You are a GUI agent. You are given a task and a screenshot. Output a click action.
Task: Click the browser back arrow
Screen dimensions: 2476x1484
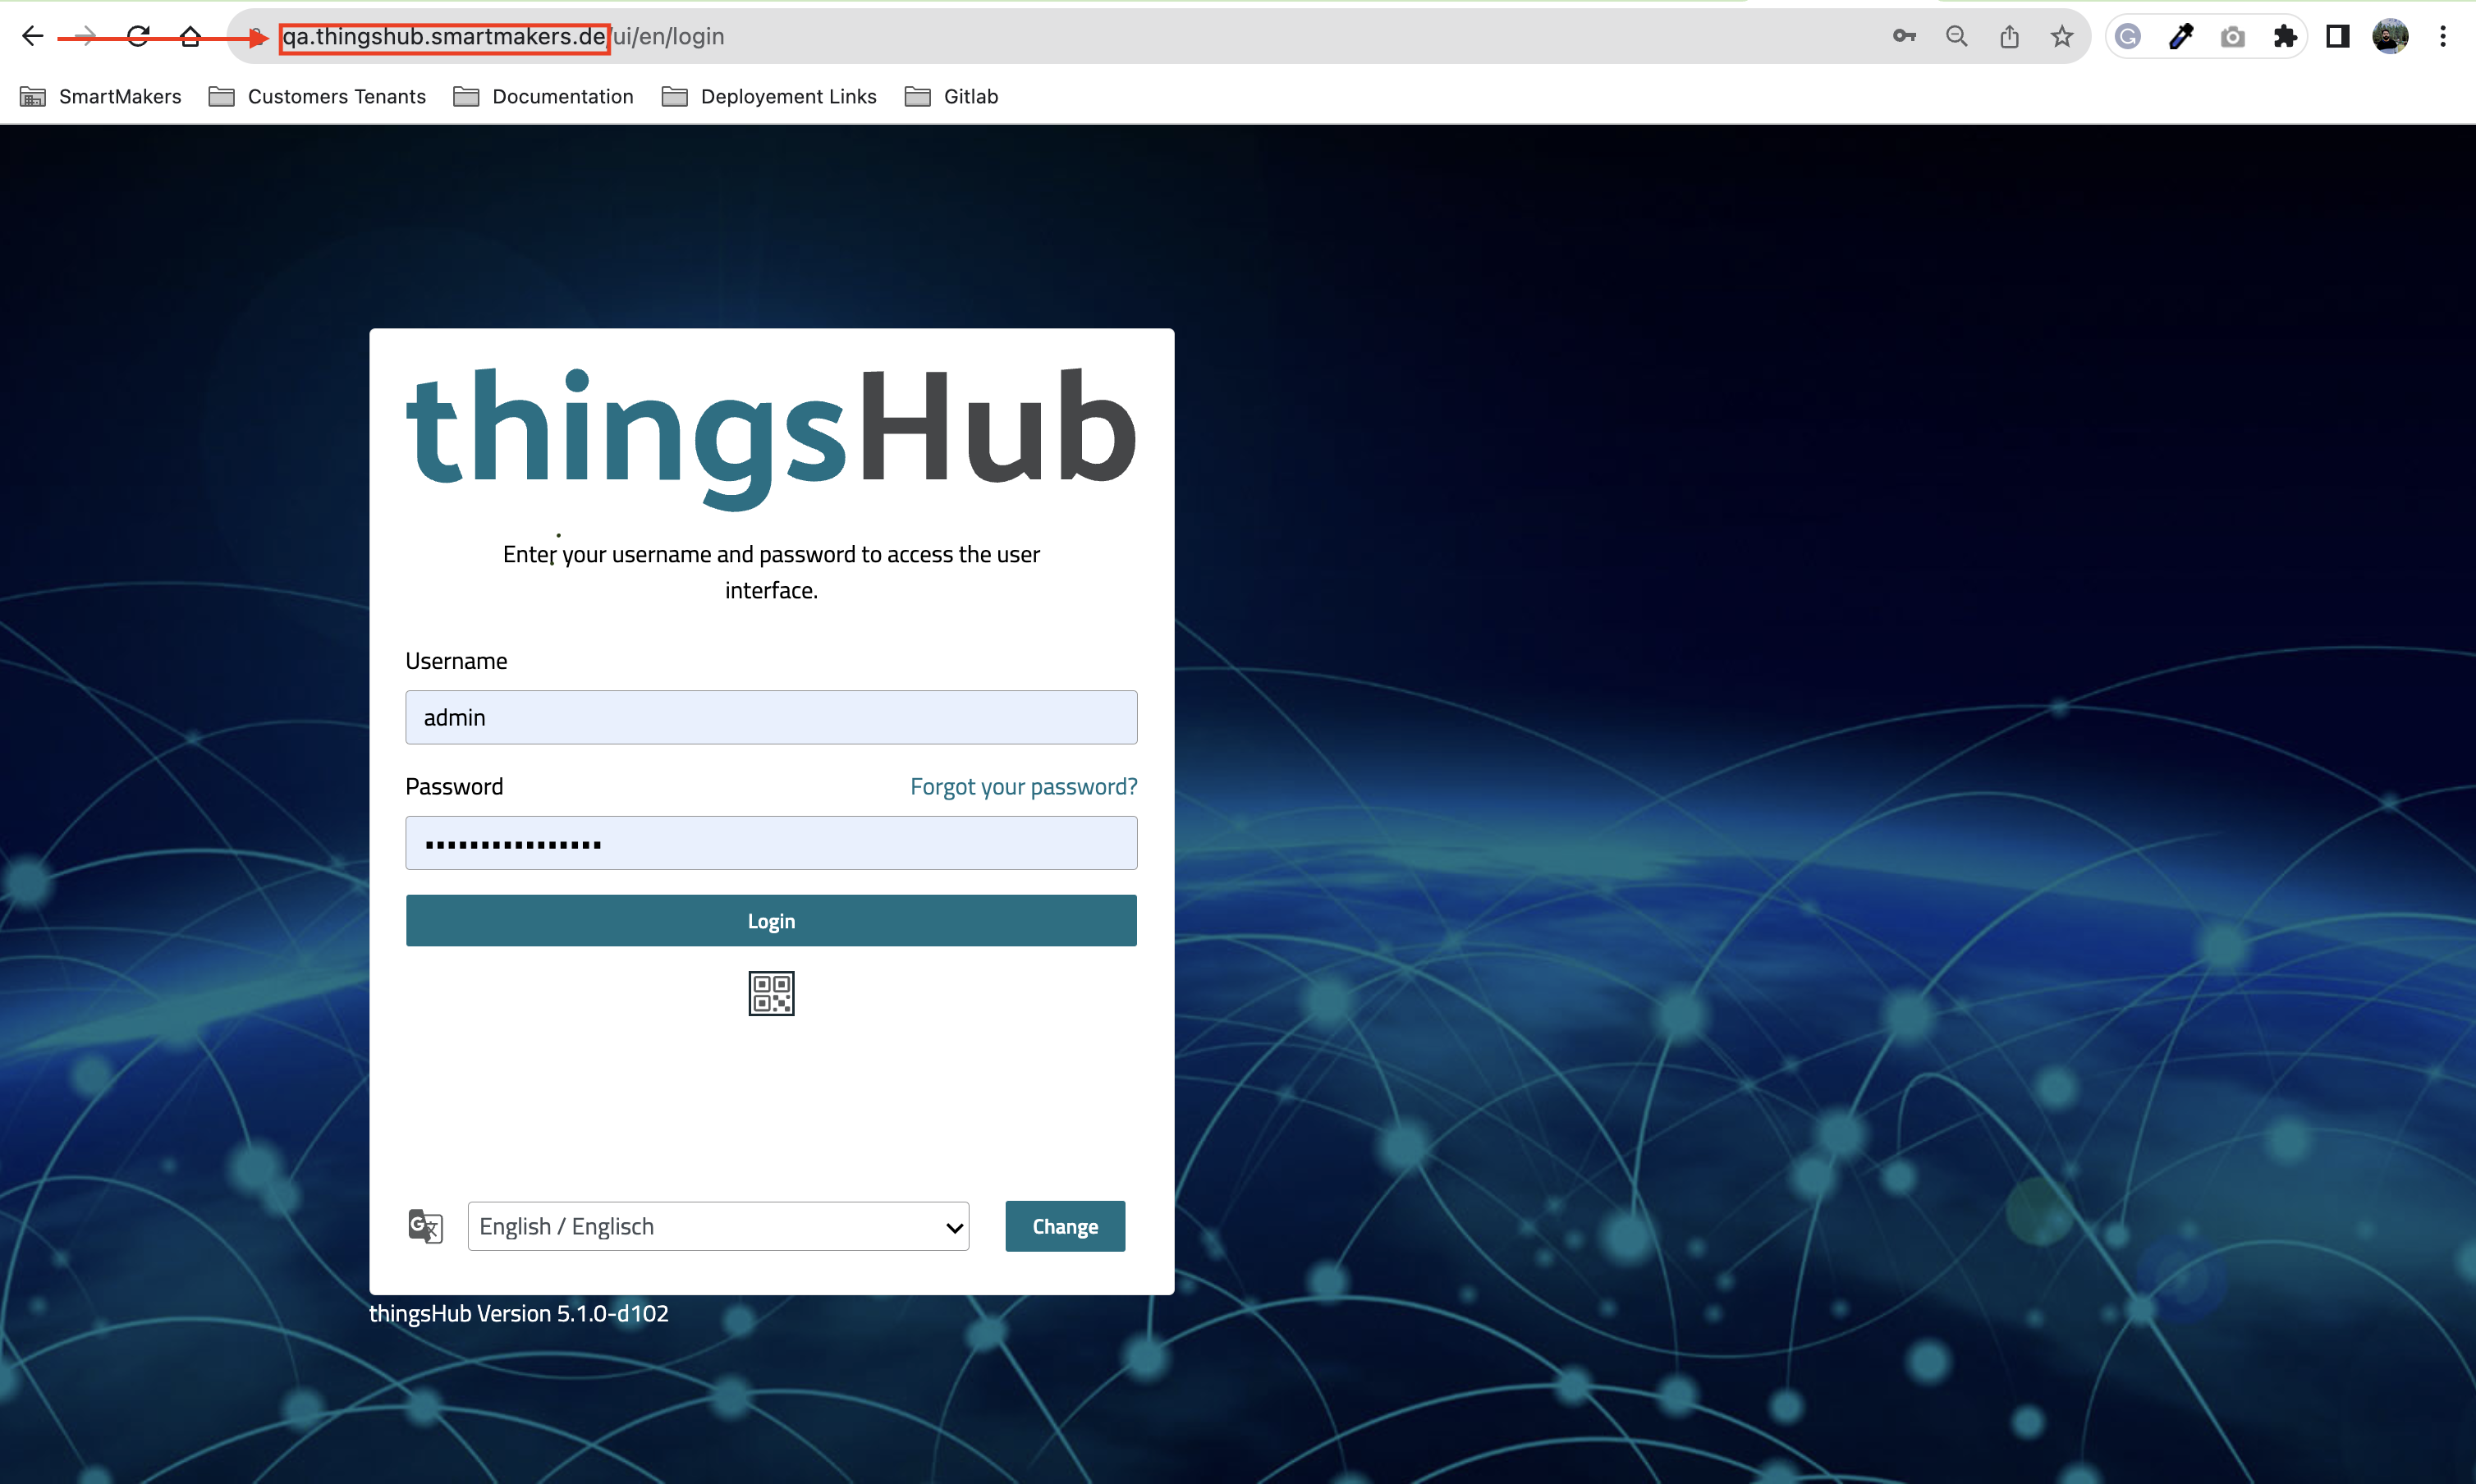pos(33,37)
